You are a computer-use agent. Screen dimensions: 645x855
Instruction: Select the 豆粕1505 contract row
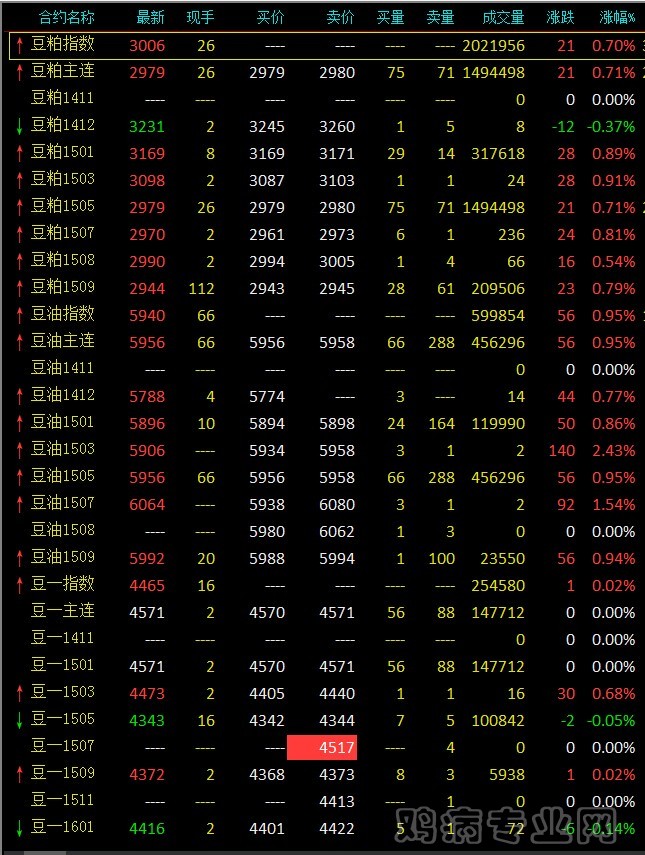326,207
